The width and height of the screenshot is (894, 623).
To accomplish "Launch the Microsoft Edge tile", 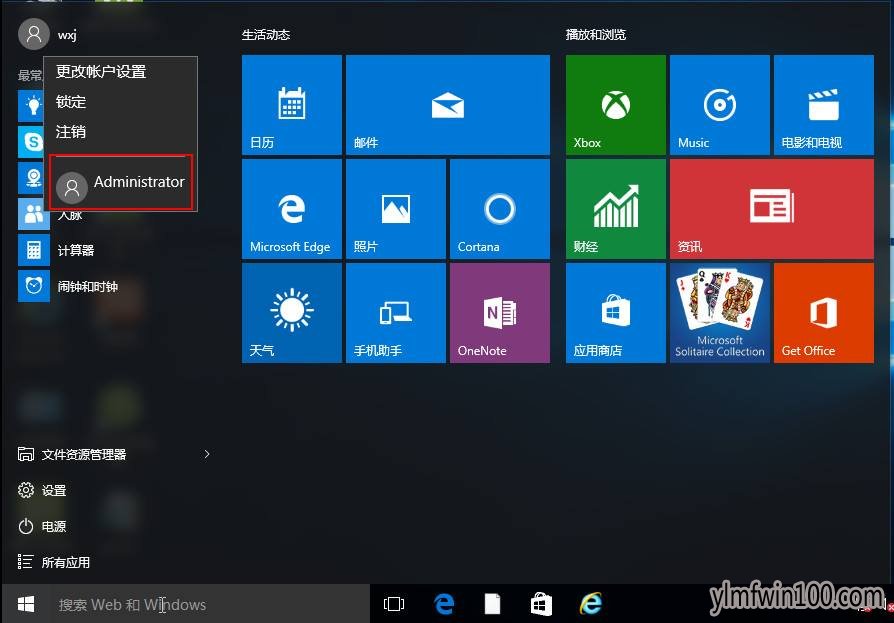I will 291,209.
